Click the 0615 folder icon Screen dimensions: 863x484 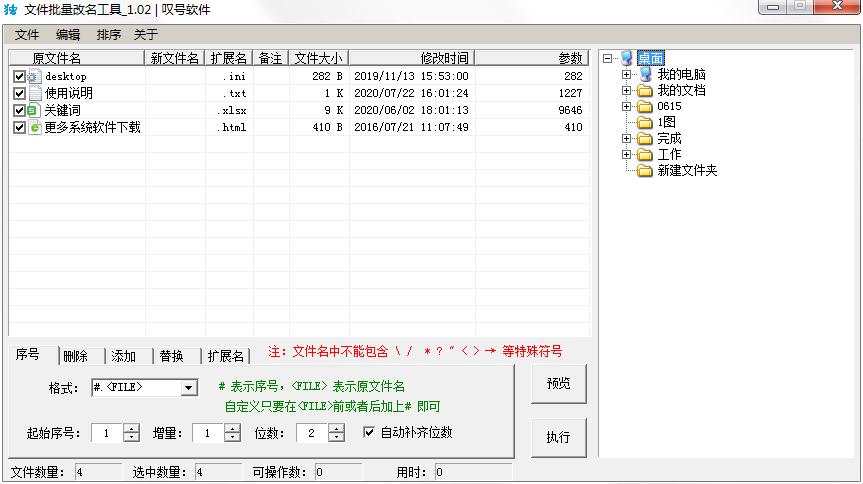[x=645, y=106]
